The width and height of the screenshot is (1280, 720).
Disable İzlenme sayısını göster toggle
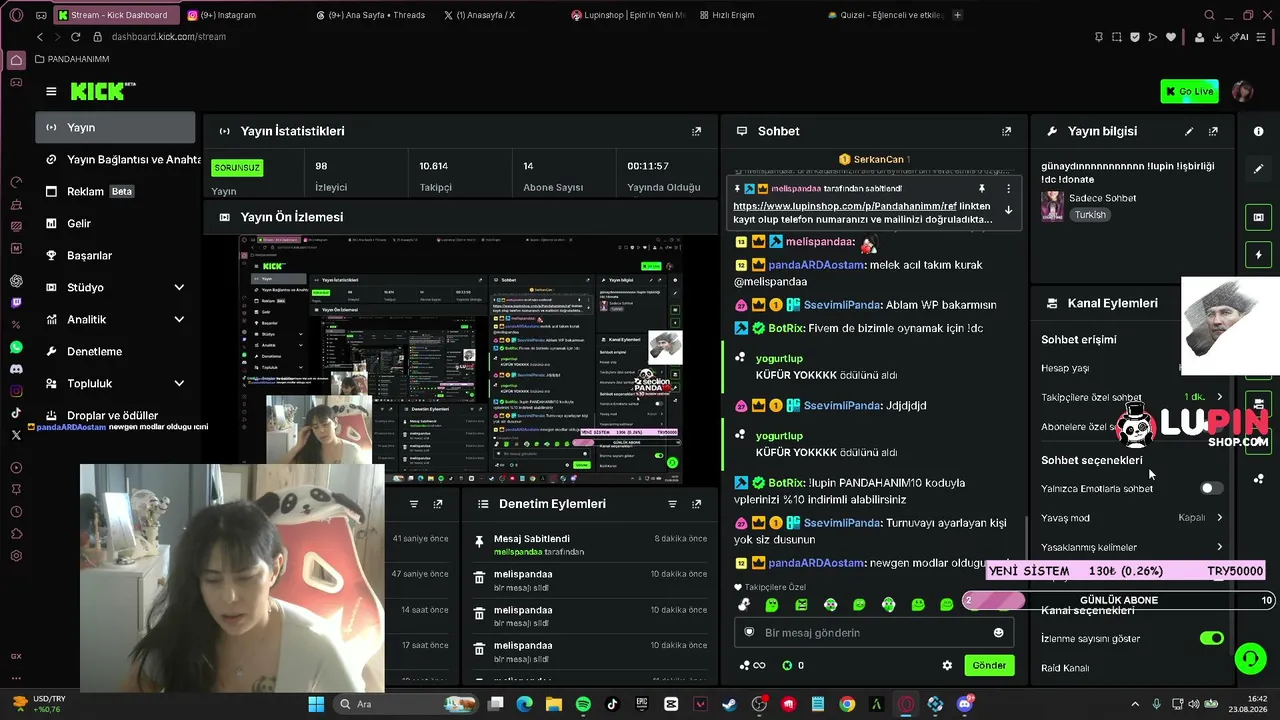point(1211,638)
